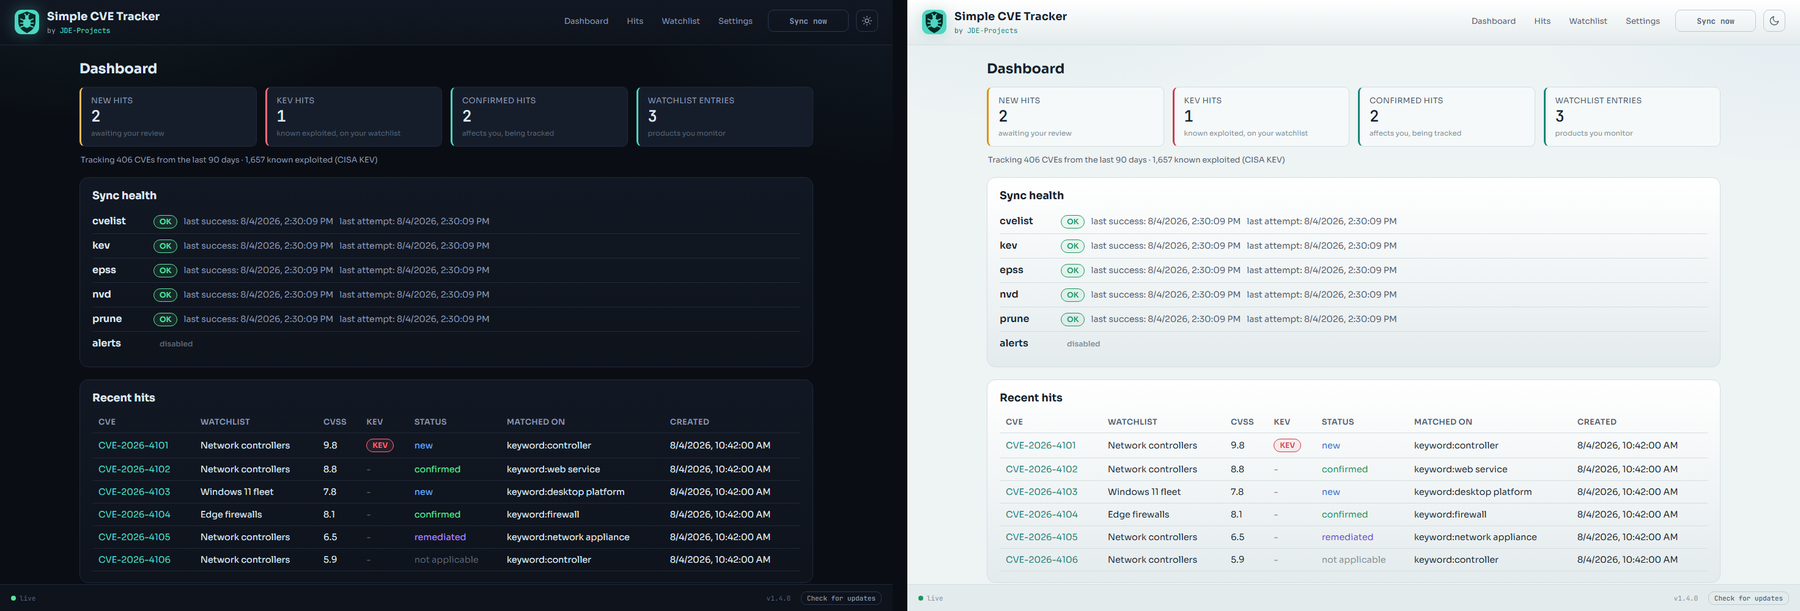
Task: Click Sync now button in dark window
Action: click(808, 21)
